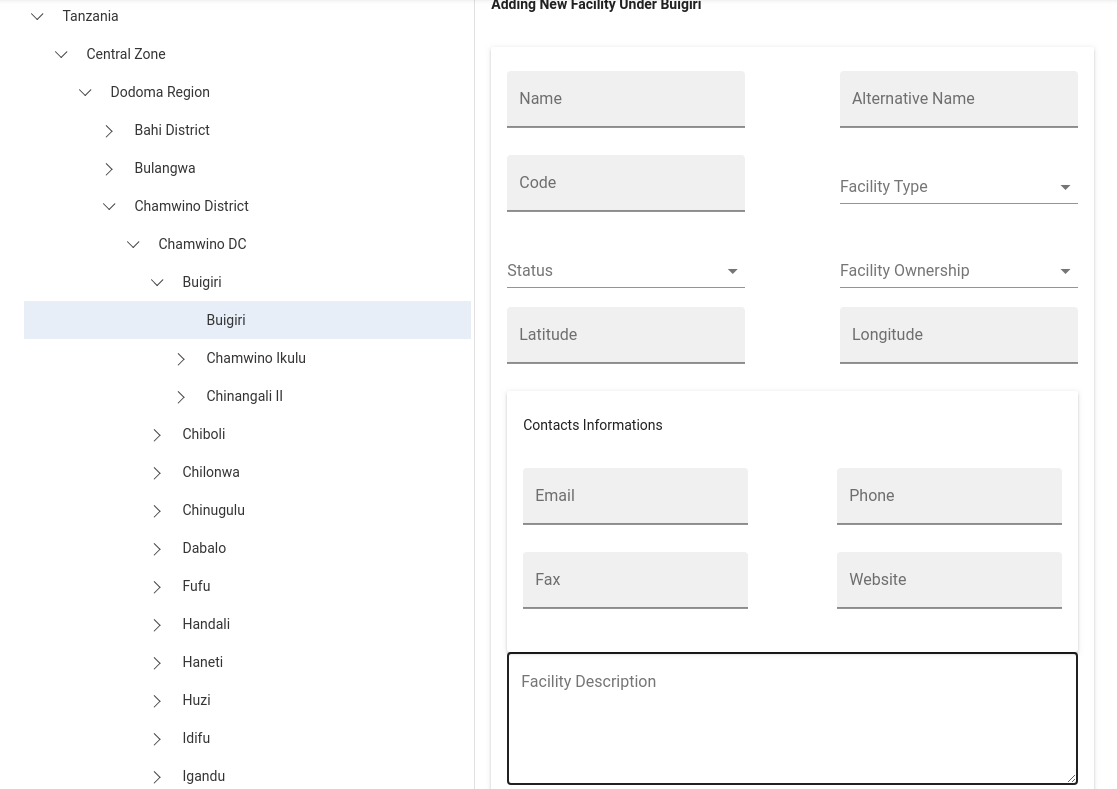
Task: Click the Email field
Action: [635, 496]
